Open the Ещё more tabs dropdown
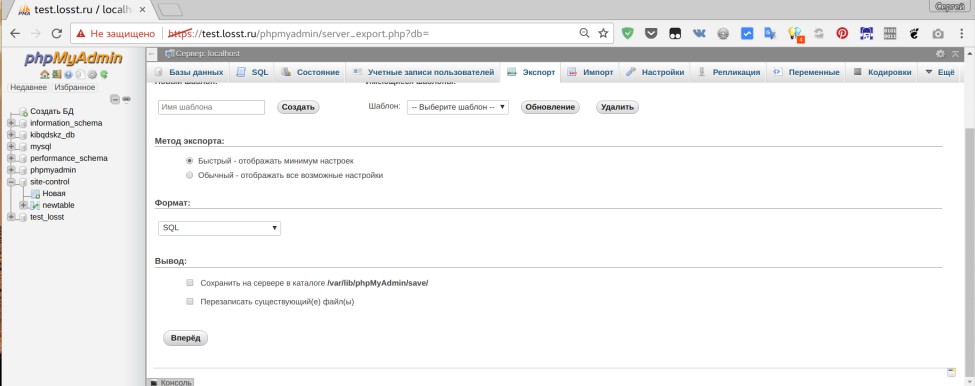975x386 pixels. click(x=940, y=72)
